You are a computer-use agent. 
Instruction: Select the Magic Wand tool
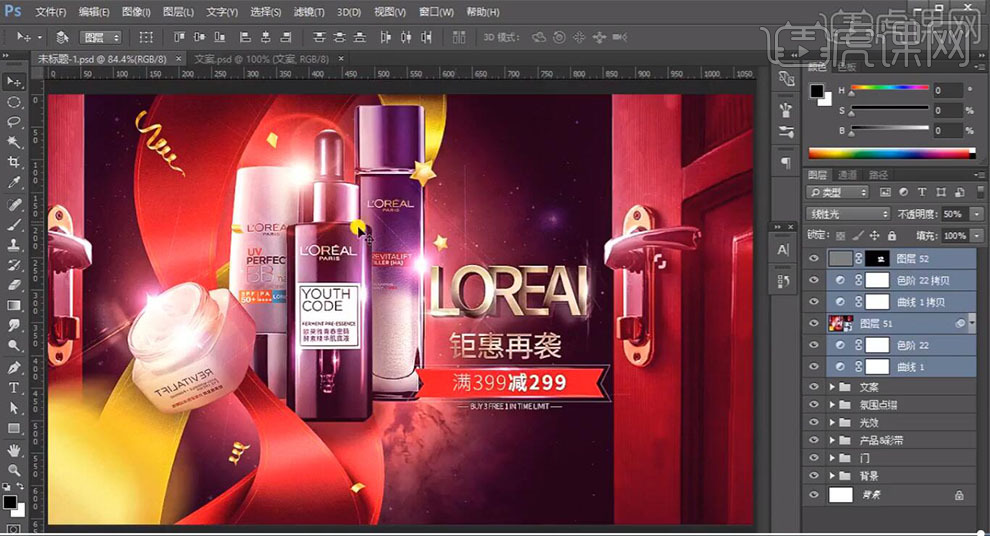[x=13, y=142]
